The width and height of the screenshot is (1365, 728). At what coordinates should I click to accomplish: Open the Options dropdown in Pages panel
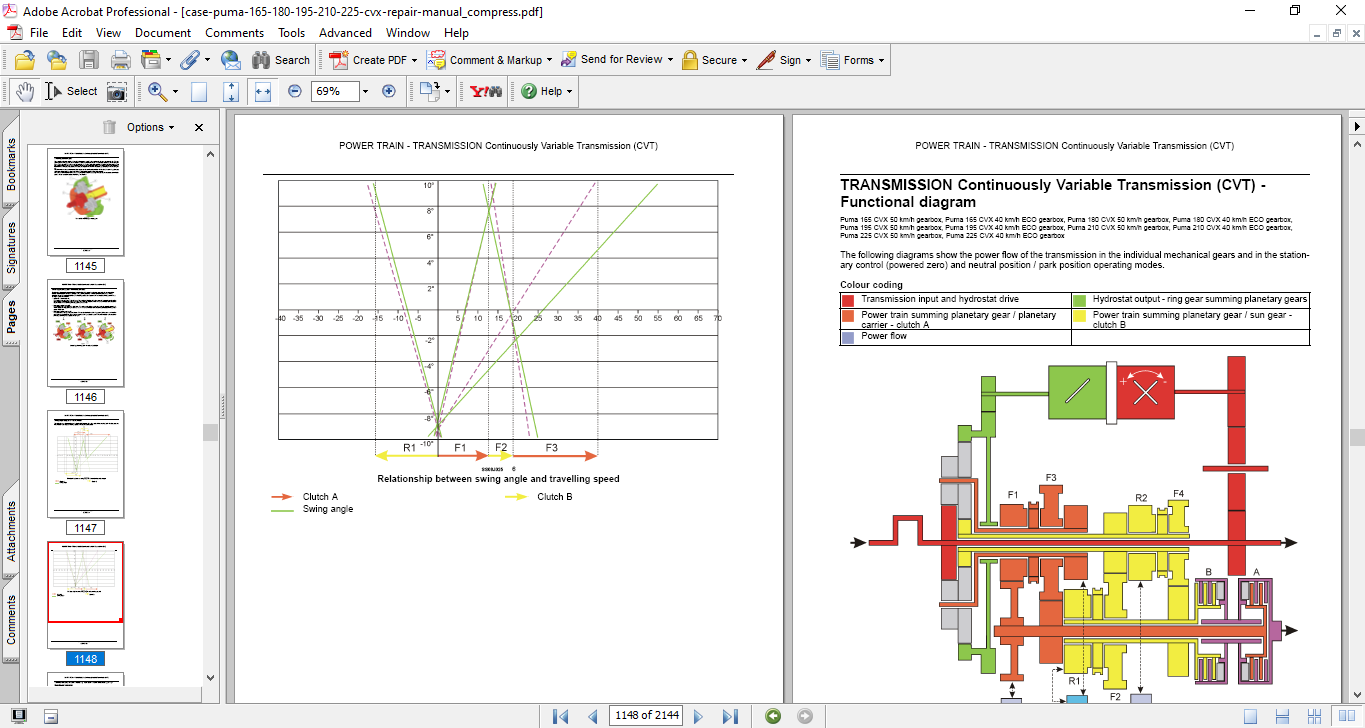coord(150,127)
